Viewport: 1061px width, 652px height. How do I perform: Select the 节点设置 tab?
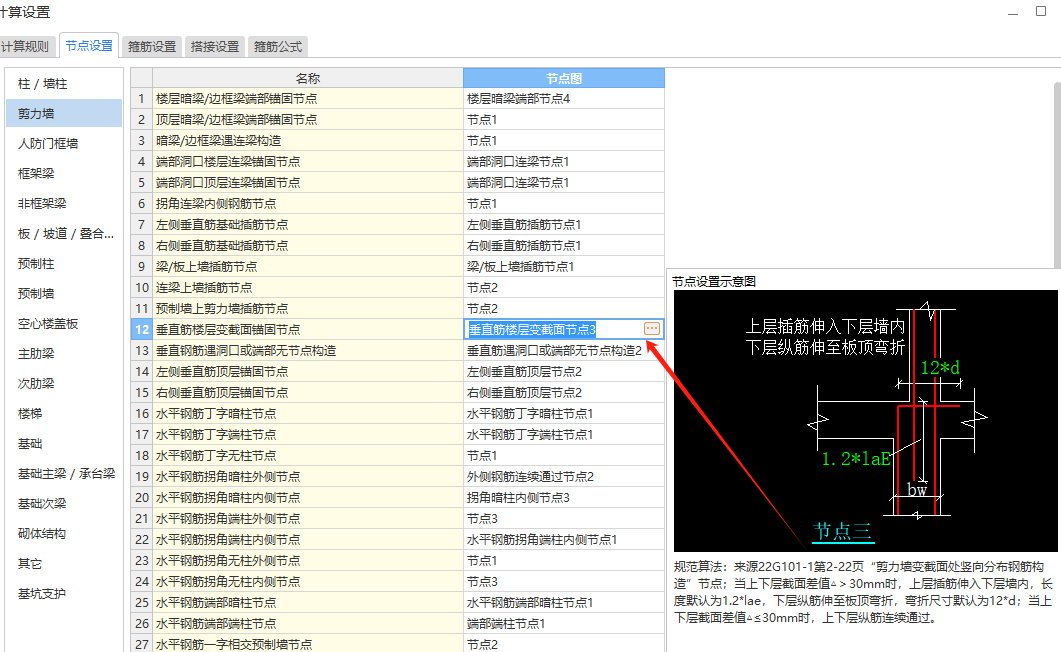(89, 45)
